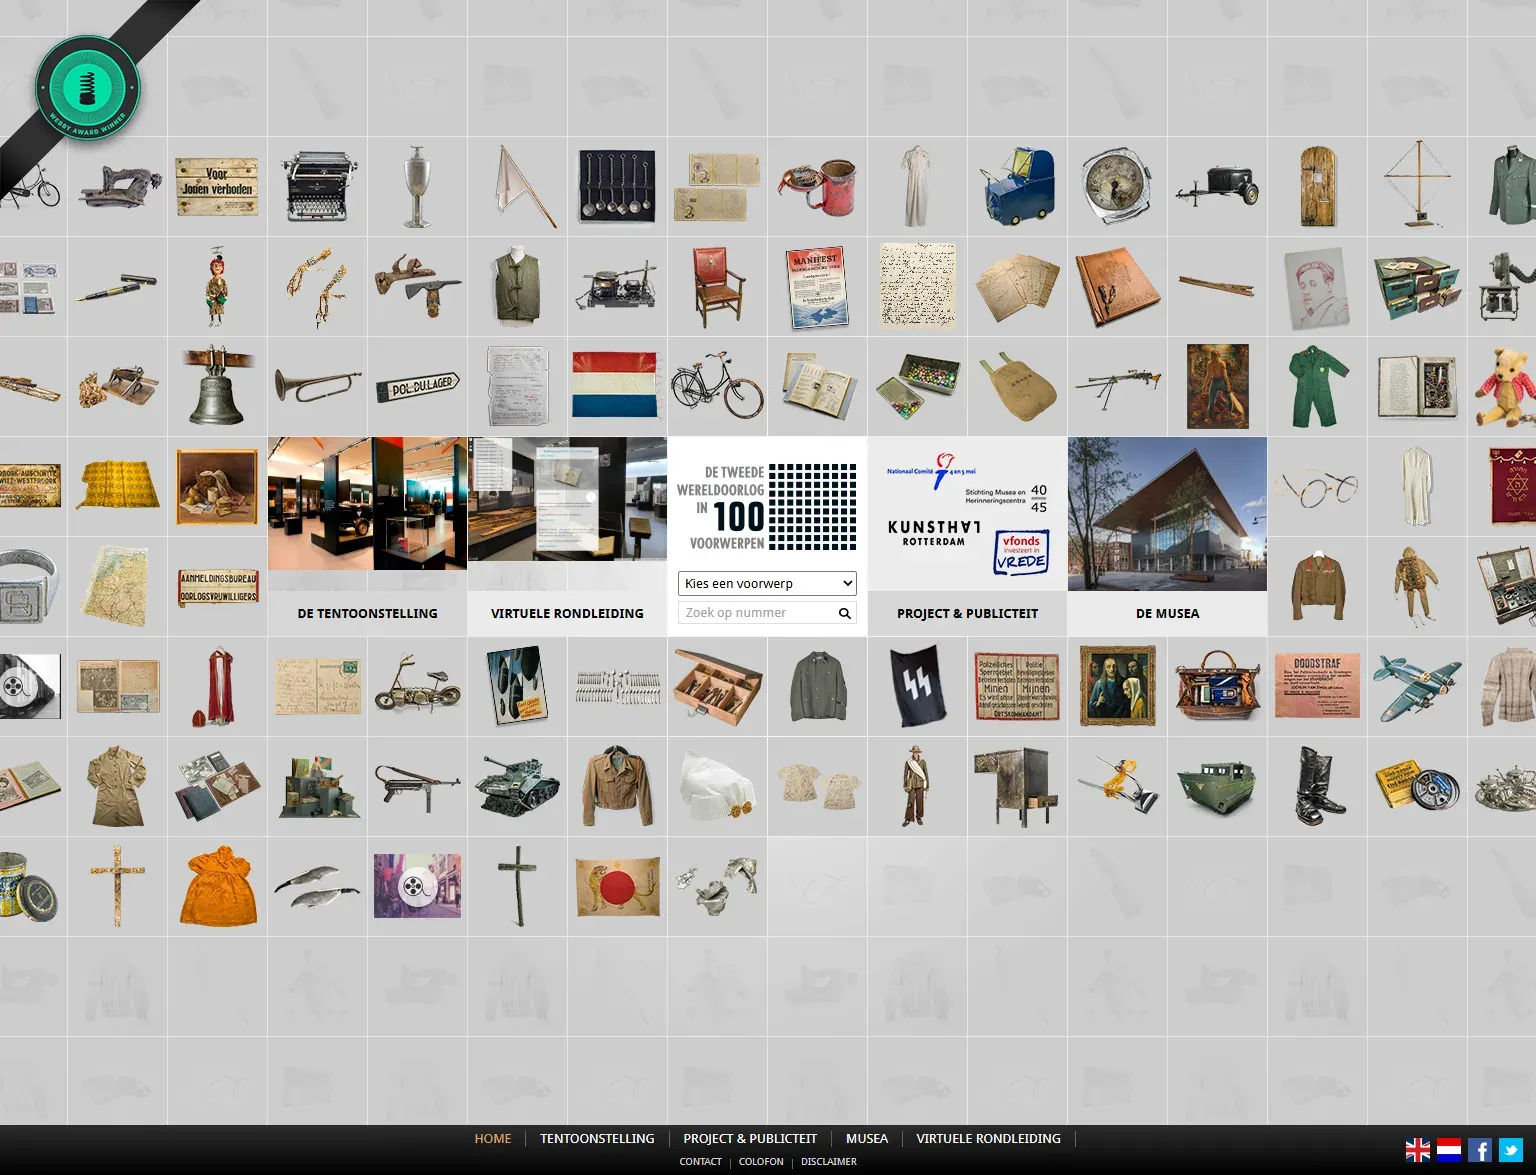Screen dimensions: 1536x1175
Task: Select the 'POL. DU. LAGER' sign
Action: point(417,387)
